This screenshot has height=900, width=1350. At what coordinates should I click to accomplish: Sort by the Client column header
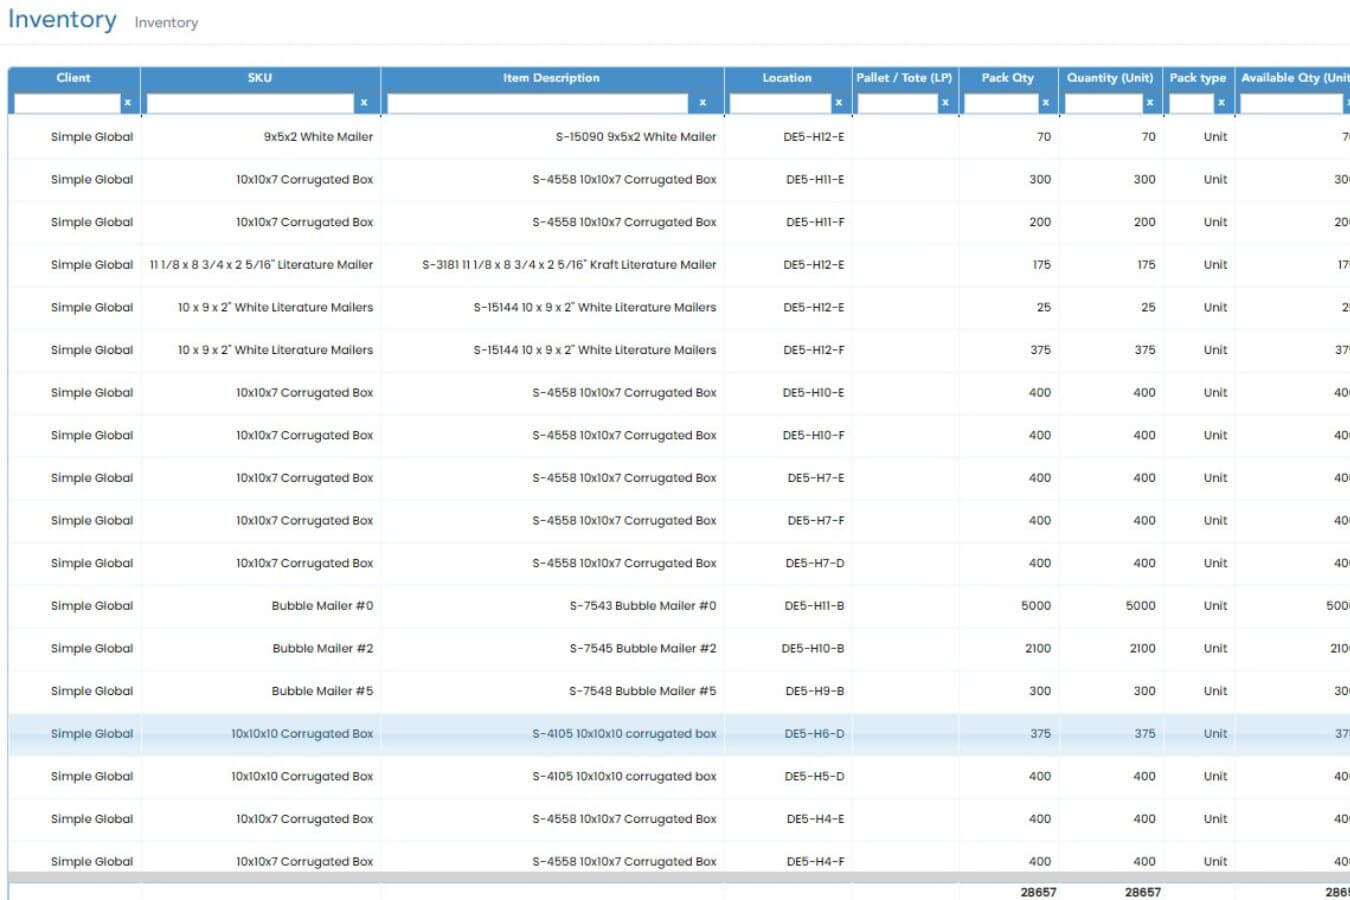pyautogui.click(x=73, y=78)
